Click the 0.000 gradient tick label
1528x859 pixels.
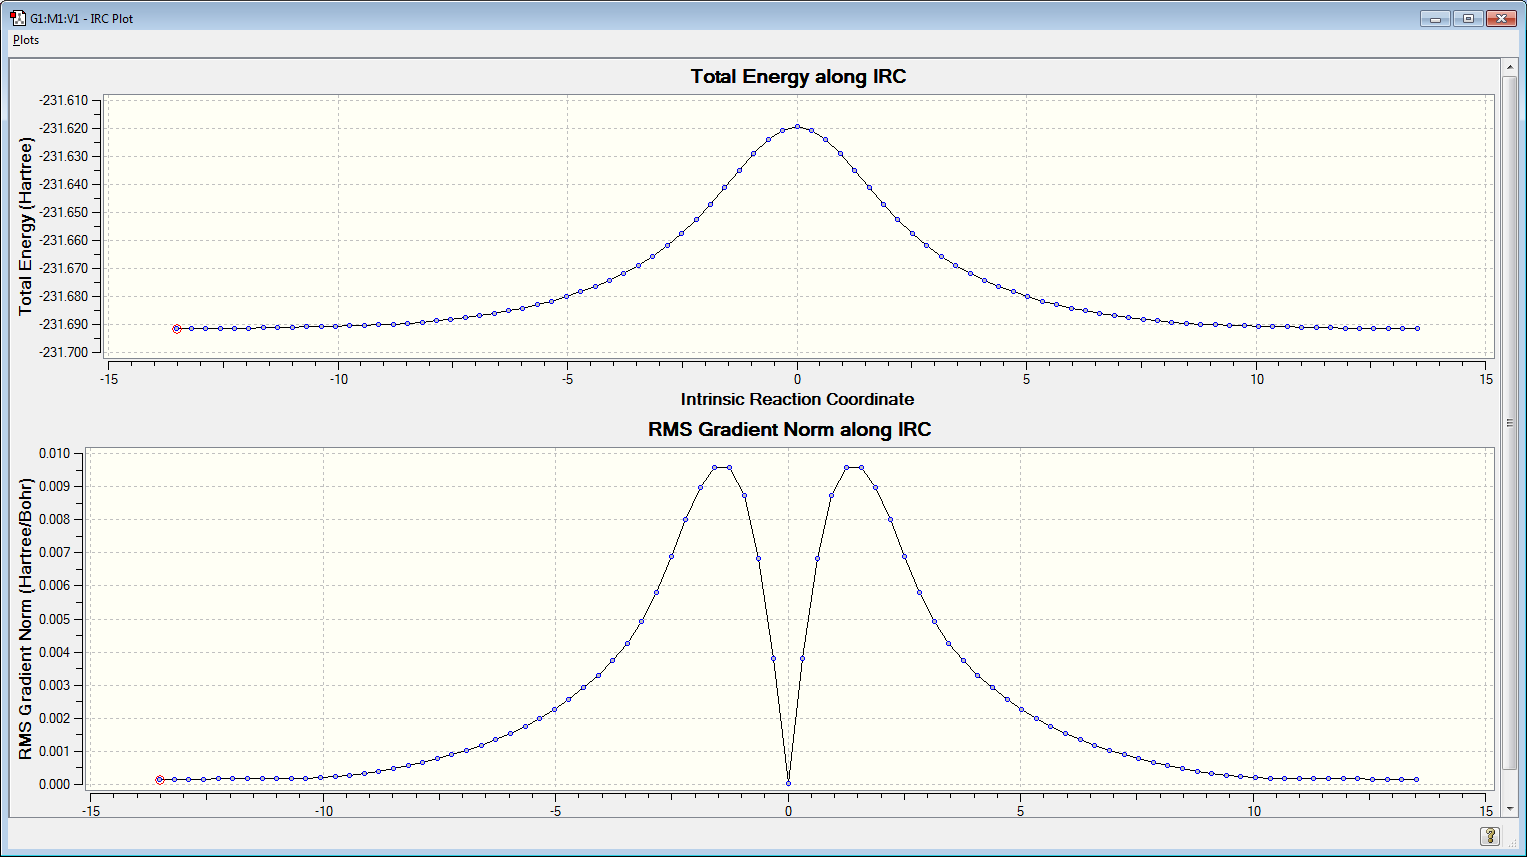point(54,784)
